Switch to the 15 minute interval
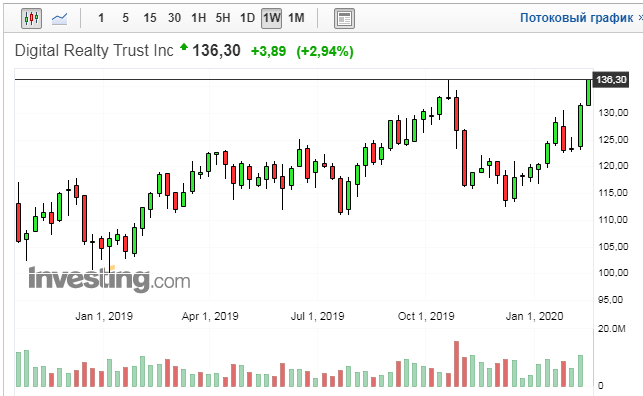Image resolution: width=643 pixels, height=396 pixels. [x=150, y=18]
